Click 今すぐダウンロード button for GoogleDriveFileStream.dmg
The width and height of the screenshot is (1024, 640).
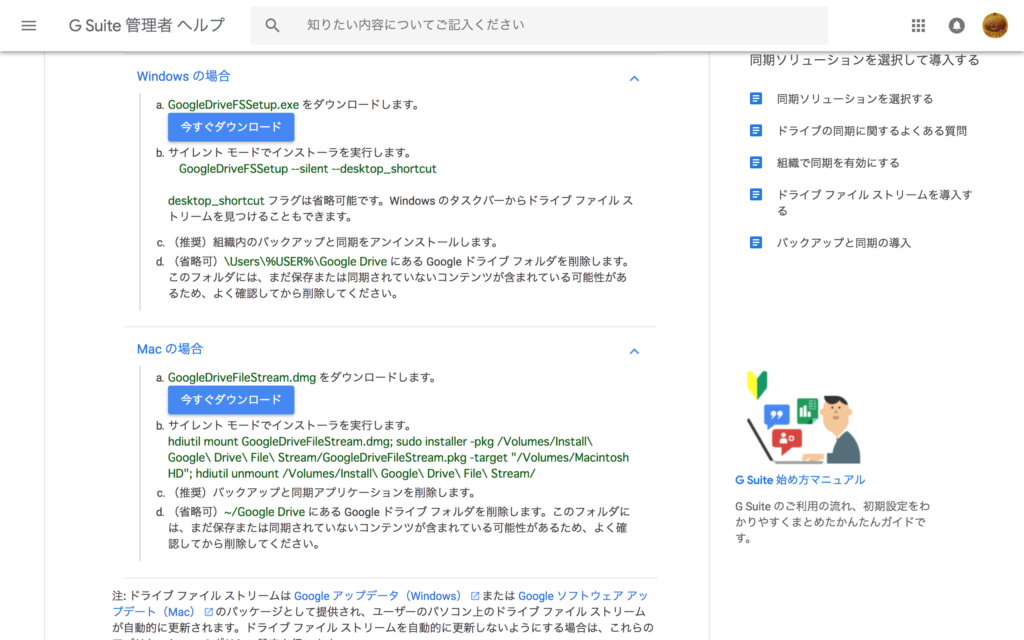(x=231, y=400)
